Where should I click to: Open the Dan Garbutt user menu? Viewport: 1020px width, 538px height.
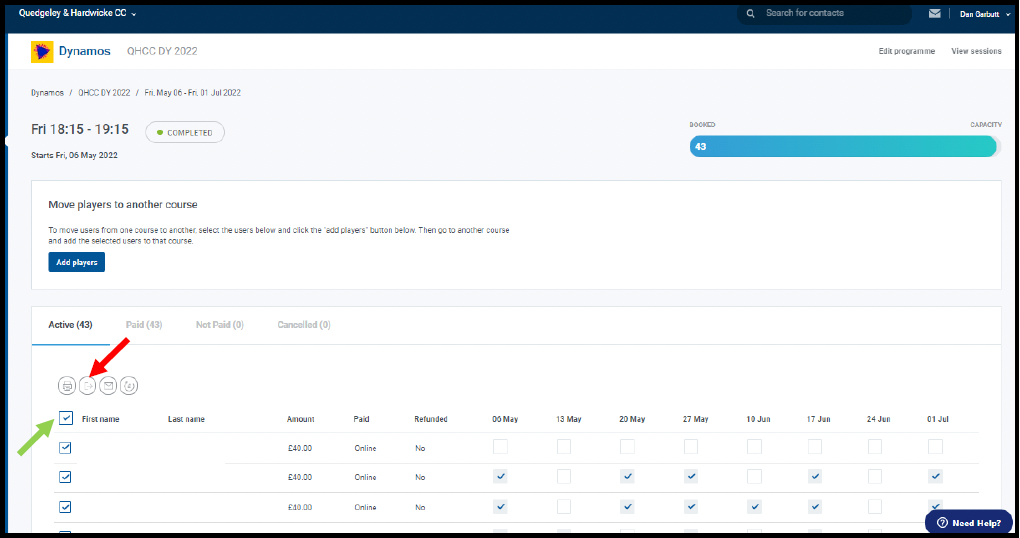pyautogui.click(x=984, y=14)
